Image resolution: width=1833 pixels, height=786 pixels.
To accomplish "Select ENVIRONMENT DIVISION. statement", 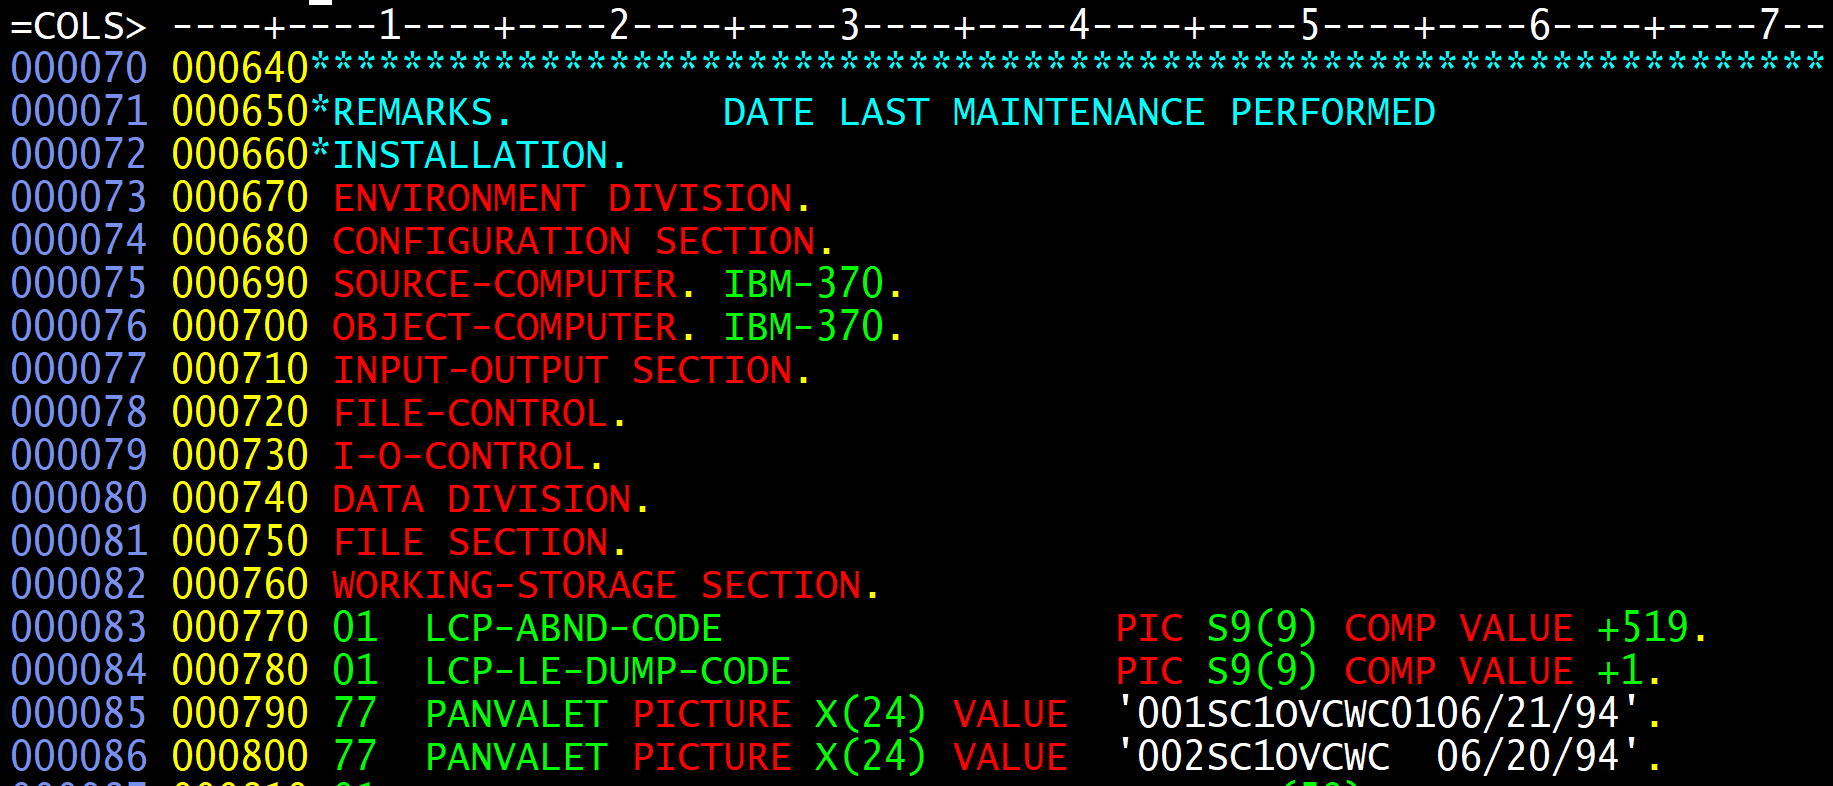I will pos(571,198).
